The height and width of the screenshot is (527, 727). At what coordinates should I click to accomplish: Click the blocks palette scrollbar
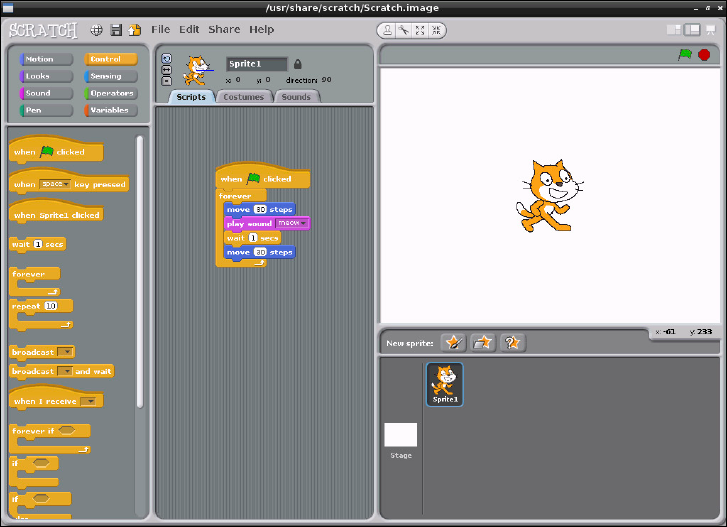[x=140, y=272]
